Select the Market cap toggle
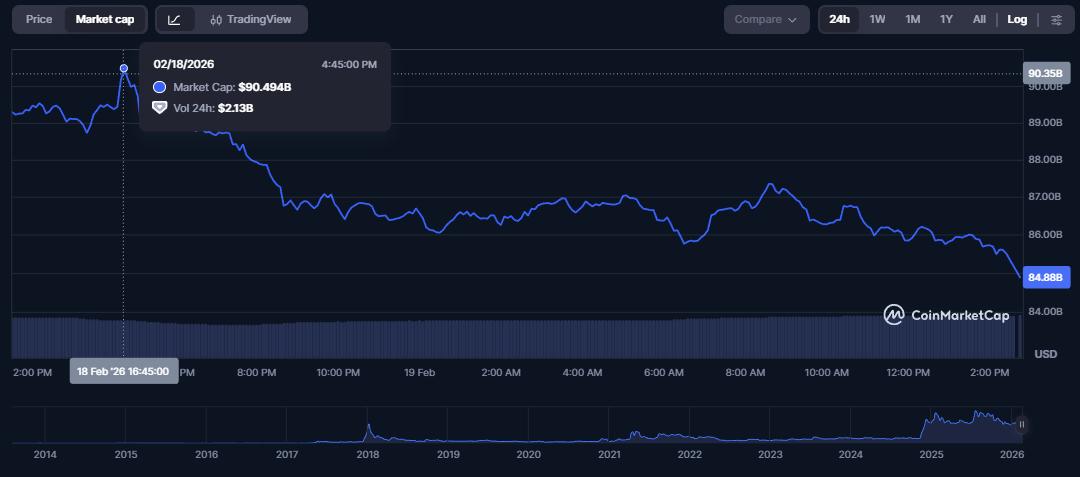 point(105,19)
